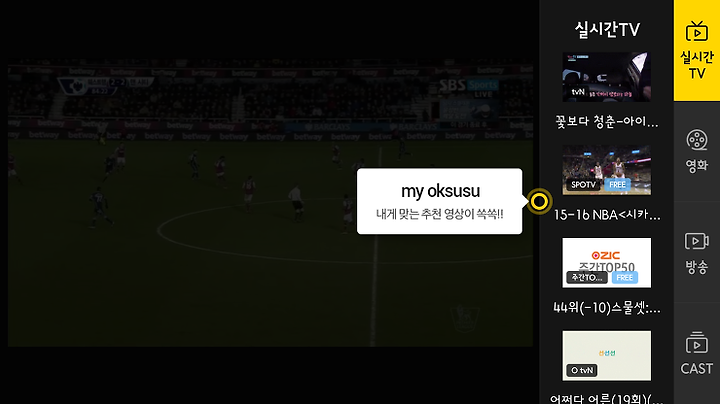The image size is (720, 404).
Task: Play the tvN channel thumbnail
Action: [x=607, y=77]
